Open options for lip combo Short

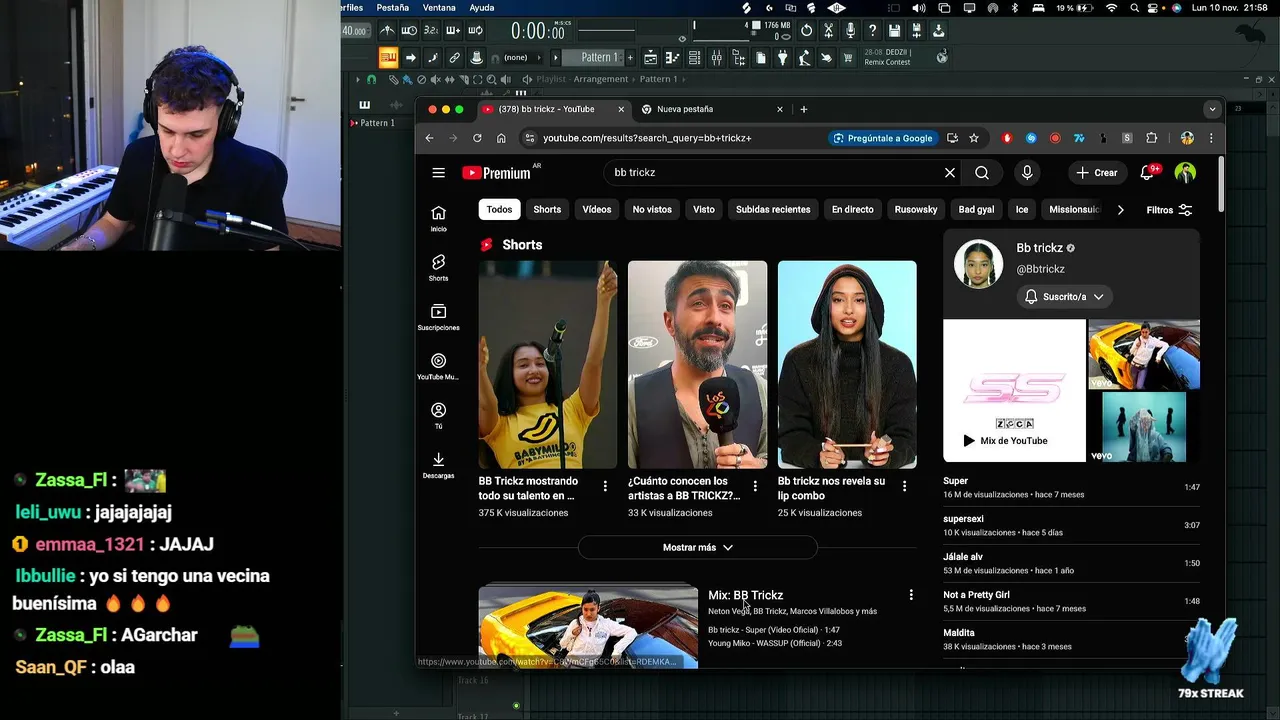coord(904,486)
